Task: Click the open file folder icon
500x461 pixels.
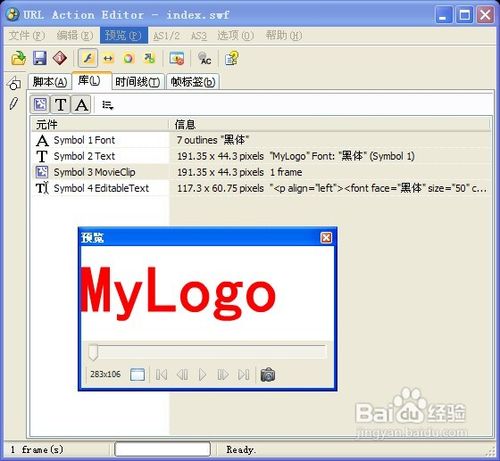Action: click(18, 58)
